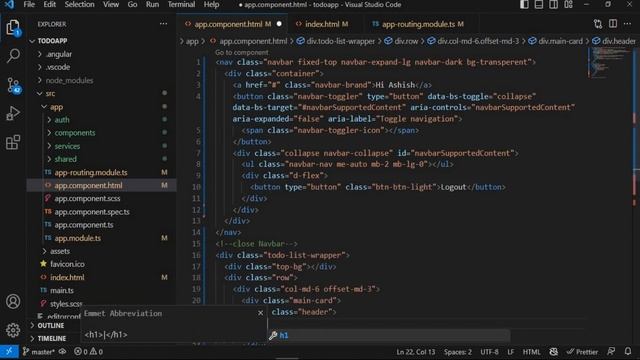
Task: Open editor more actions ellipsis
Action: point(627,24)
